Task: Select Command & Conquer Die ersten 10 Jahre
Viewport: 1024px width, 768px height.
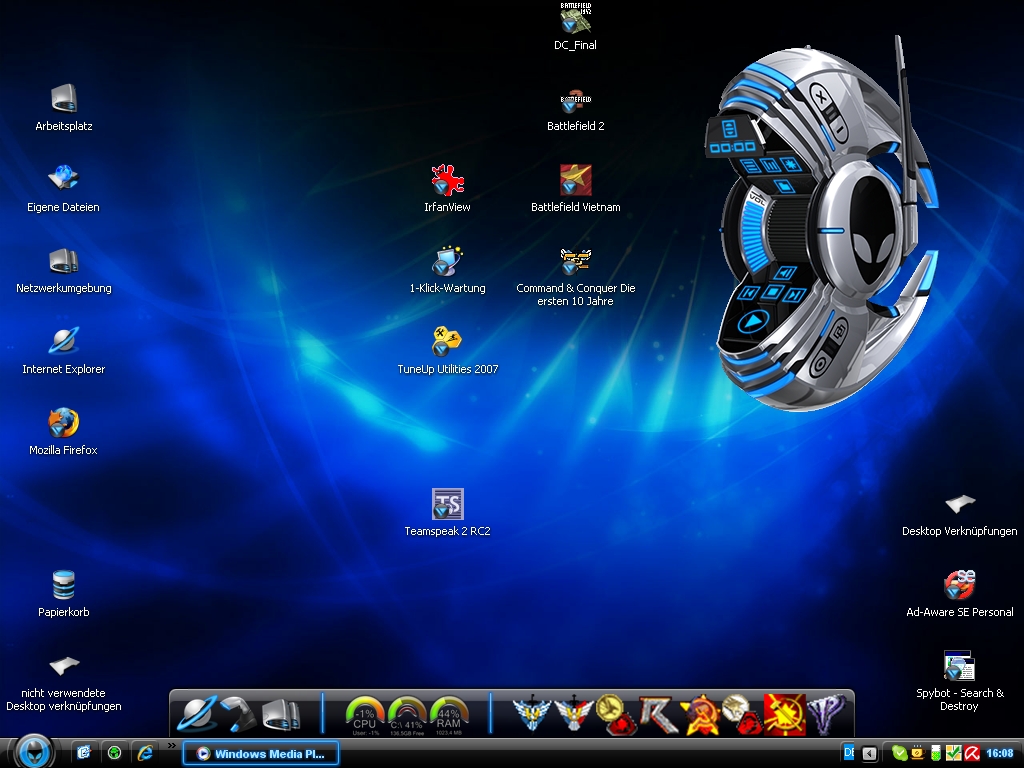Action: coord(575,276)
